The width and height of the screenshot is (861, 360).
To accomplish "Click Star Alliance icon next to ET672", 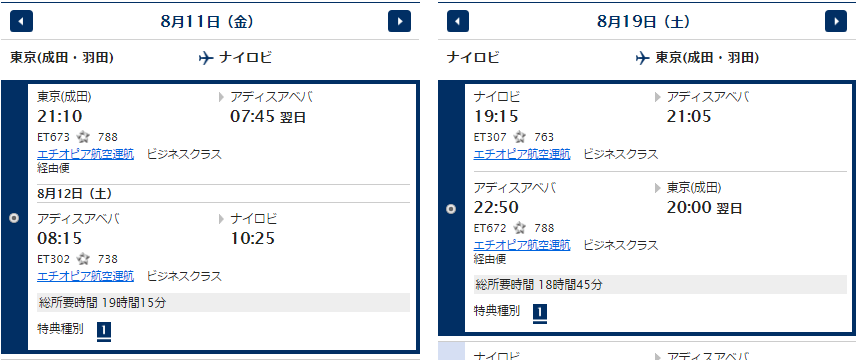I will [x=519, y=228].
